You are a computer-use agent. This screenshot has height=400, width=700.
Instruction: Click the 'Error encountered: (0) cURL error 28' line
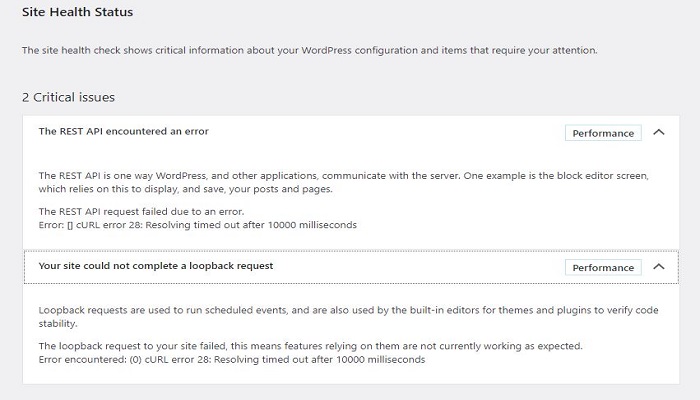(232, 359)
